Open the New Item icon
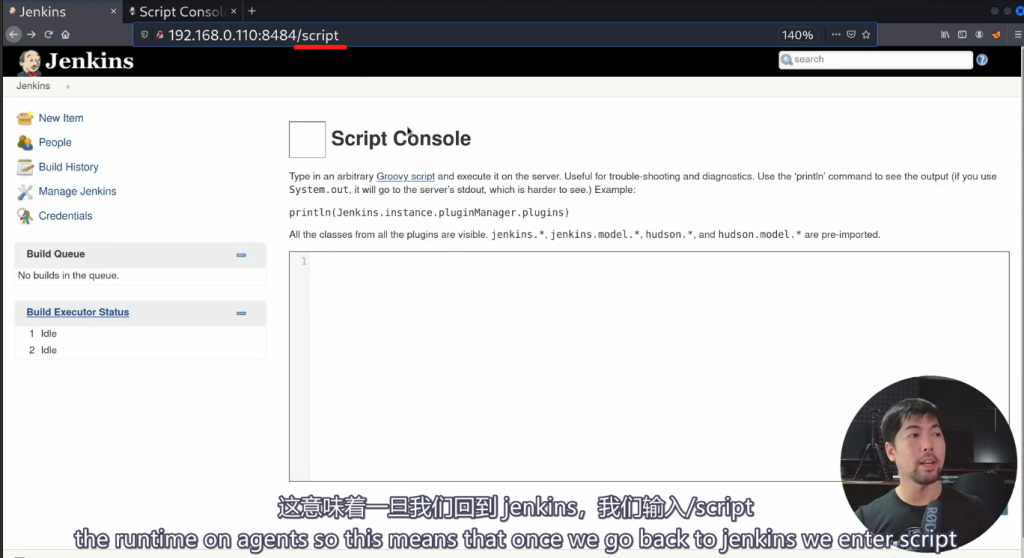The image size is (1024, 558). pos(25,118)
